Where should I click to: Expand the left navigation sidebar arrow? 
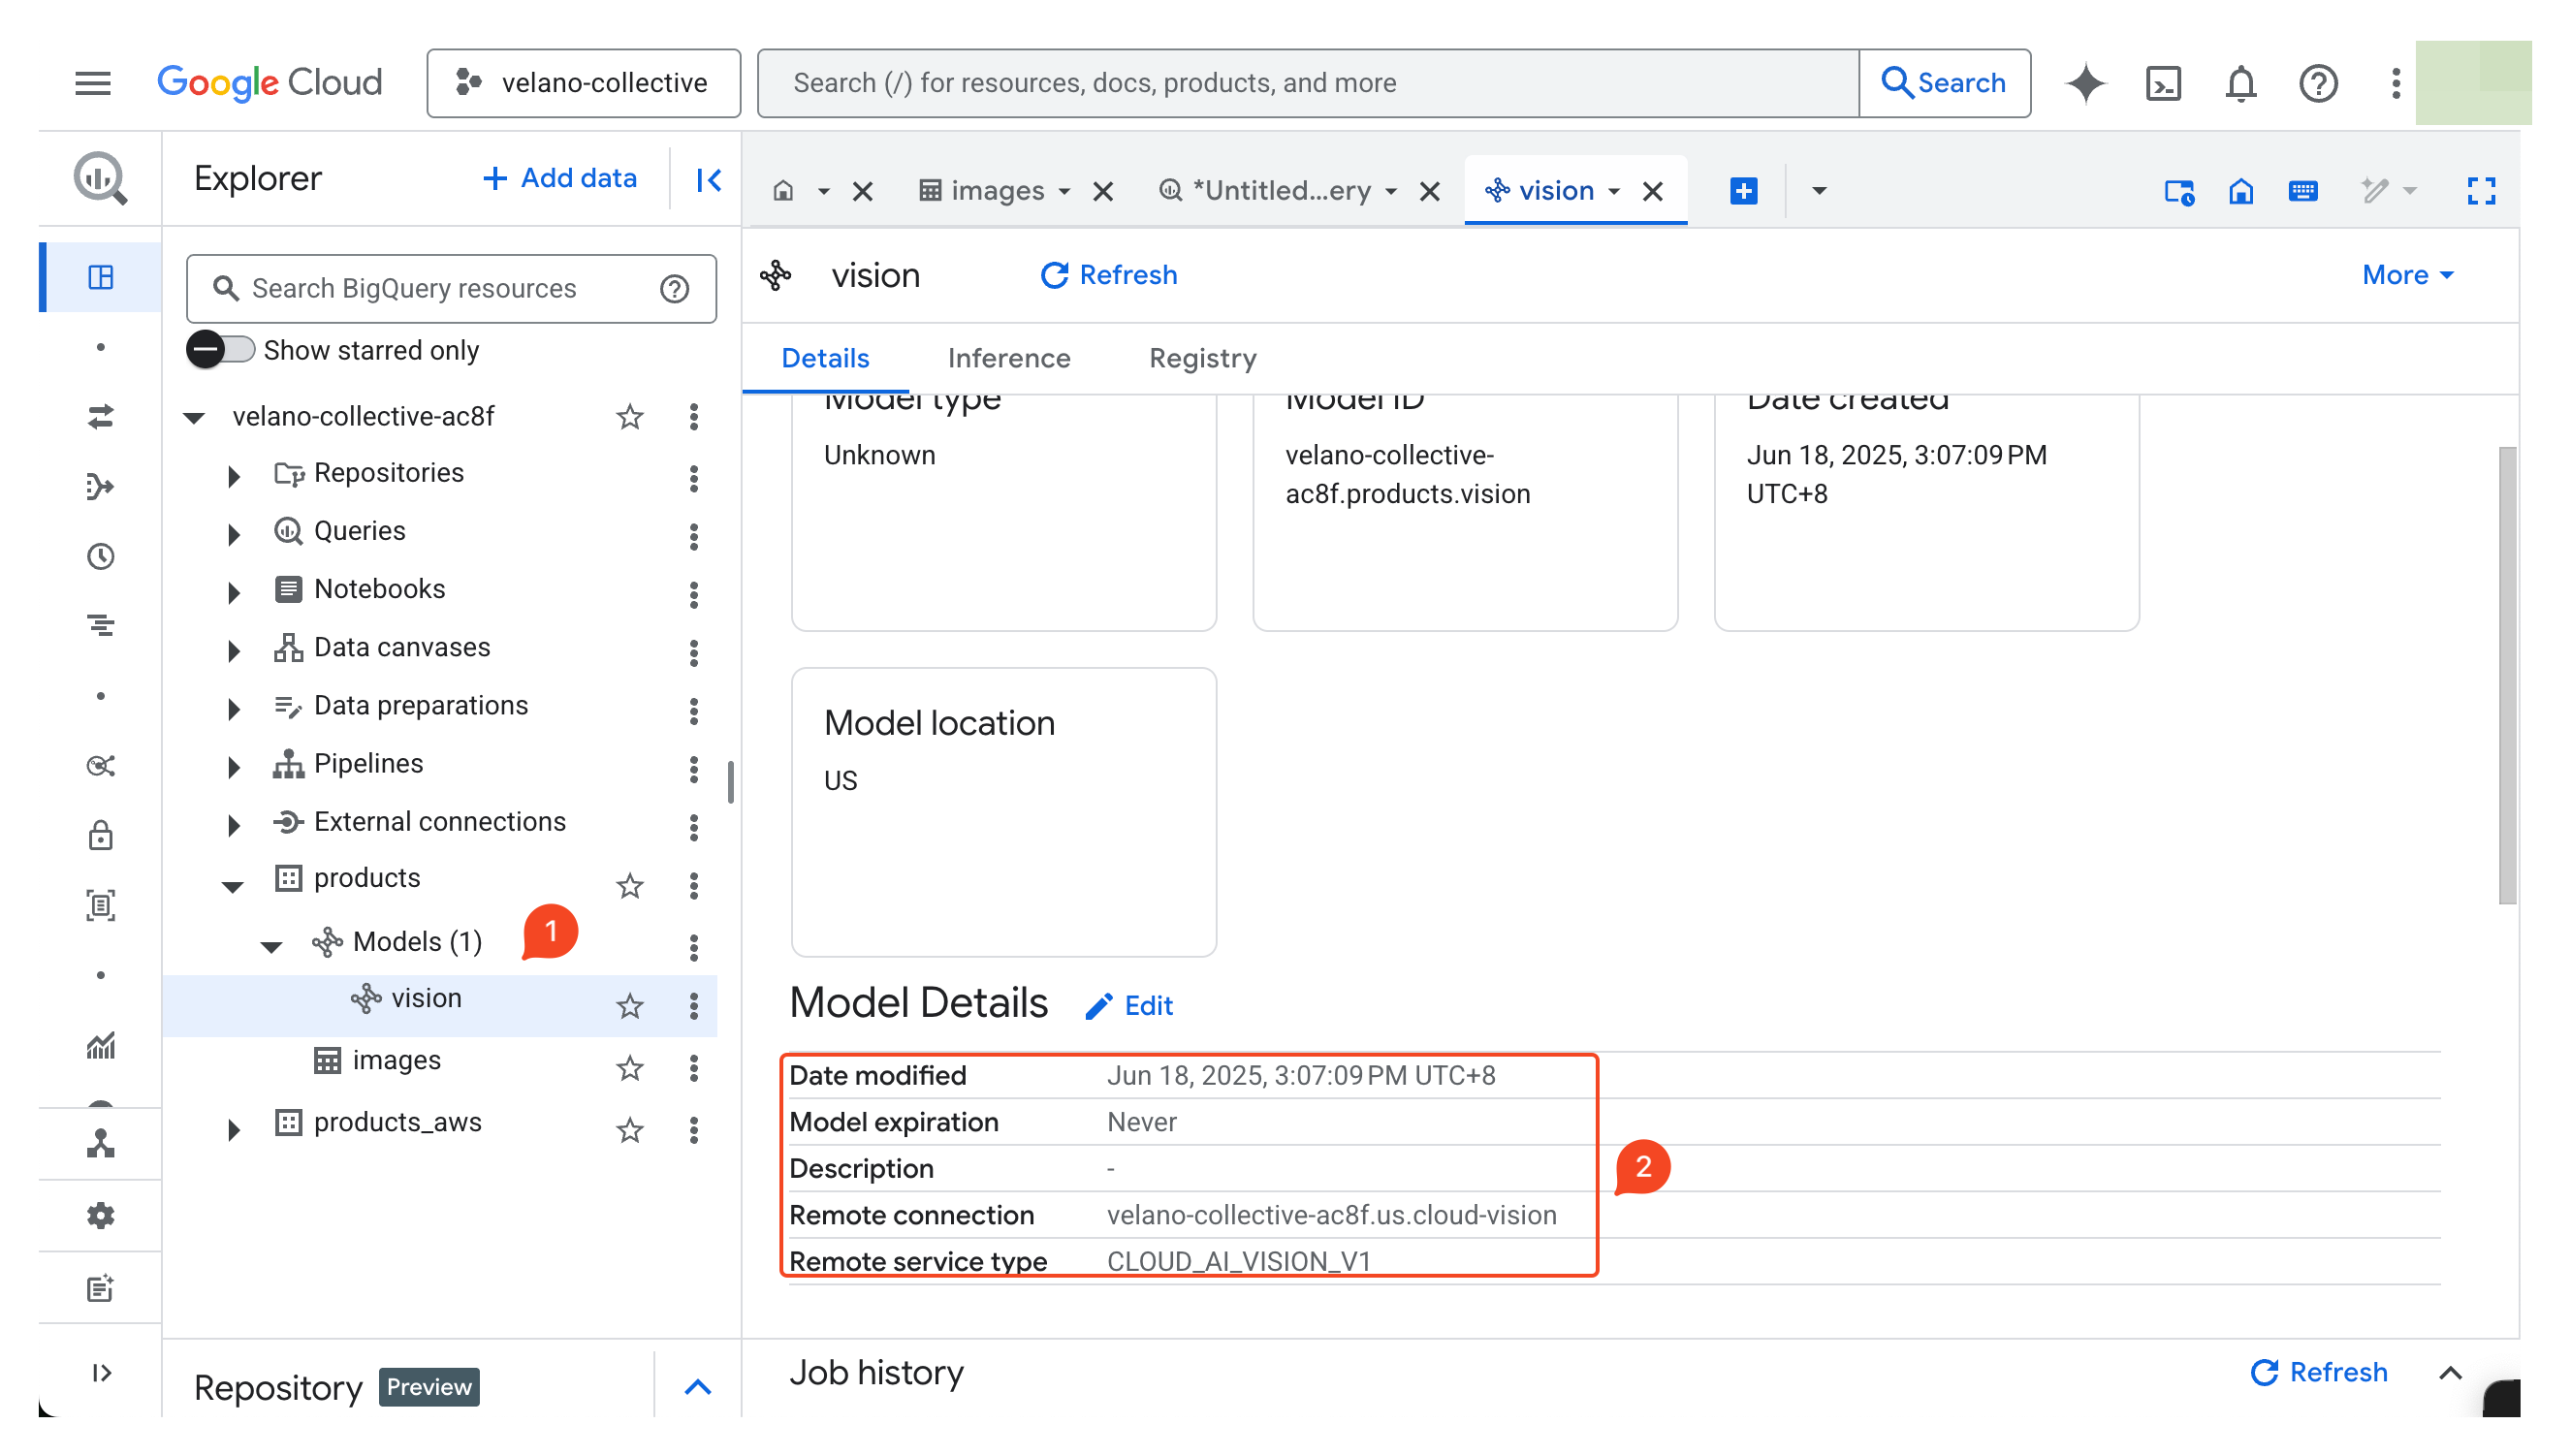pyautogui.click(x=101, y=1373)
